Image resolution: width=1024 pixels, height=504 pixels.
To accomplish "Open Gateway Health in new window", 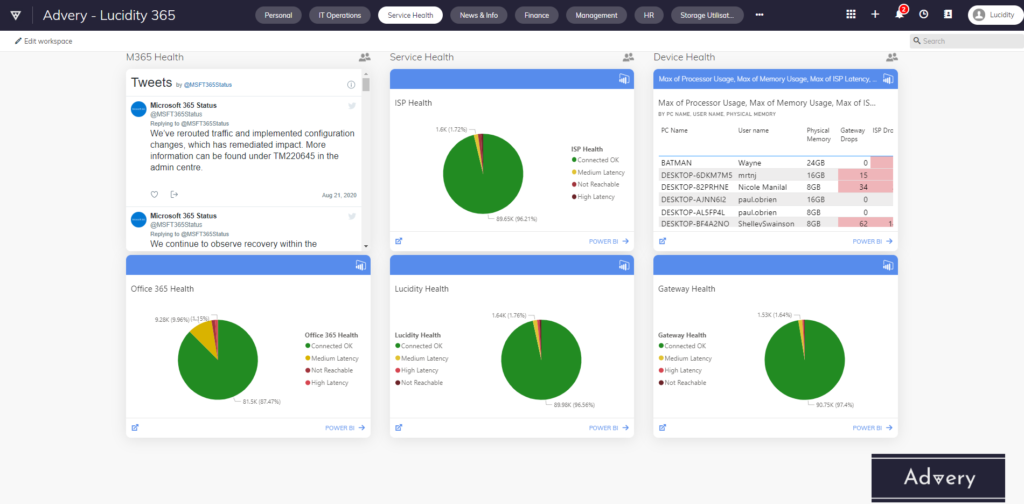I will [x=662, y=428].
